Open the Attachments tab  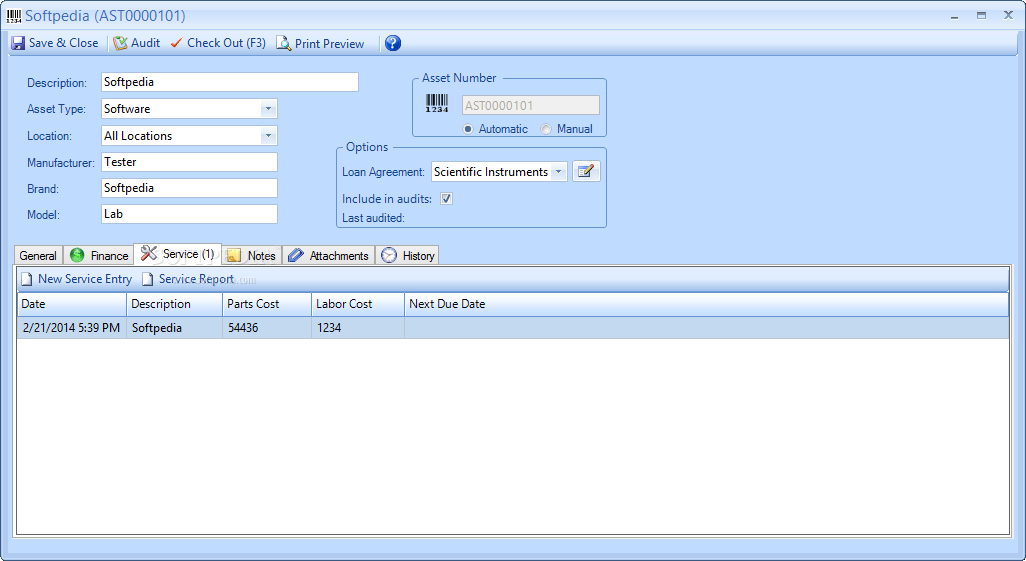click(x=328, y=255)
